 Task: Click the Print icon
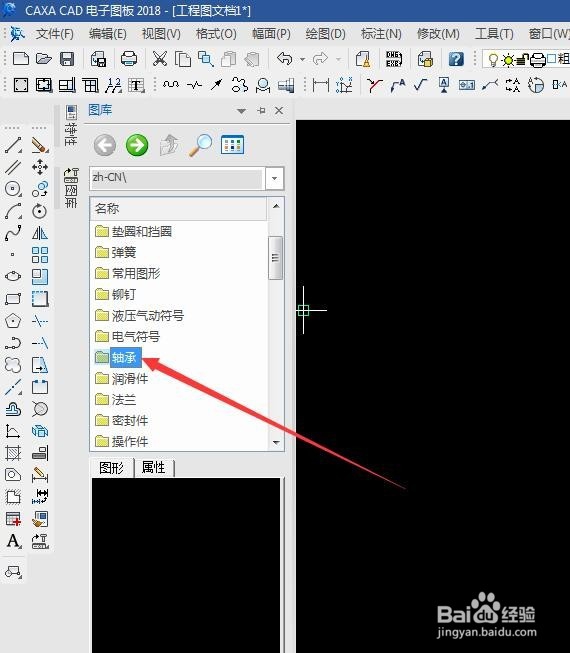(129, 59)
